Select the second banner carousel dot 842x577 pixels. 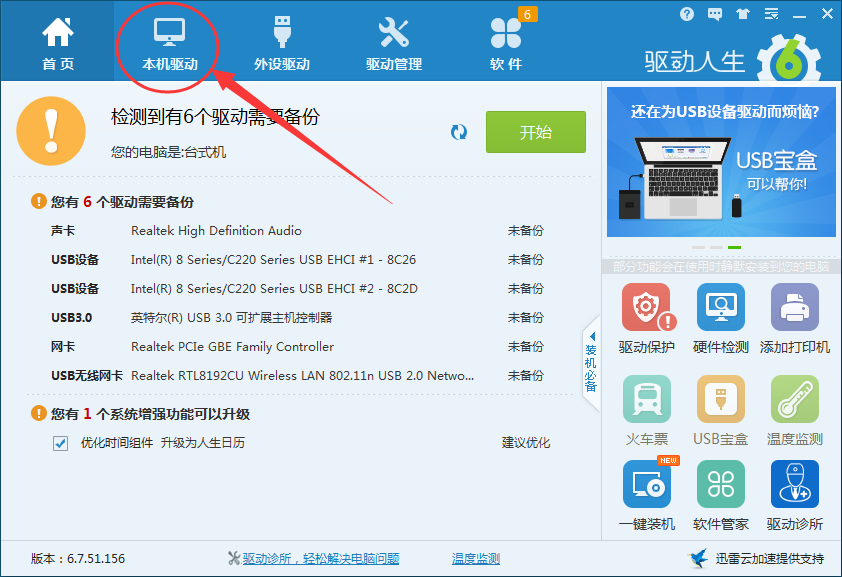(x=718, y=248)
